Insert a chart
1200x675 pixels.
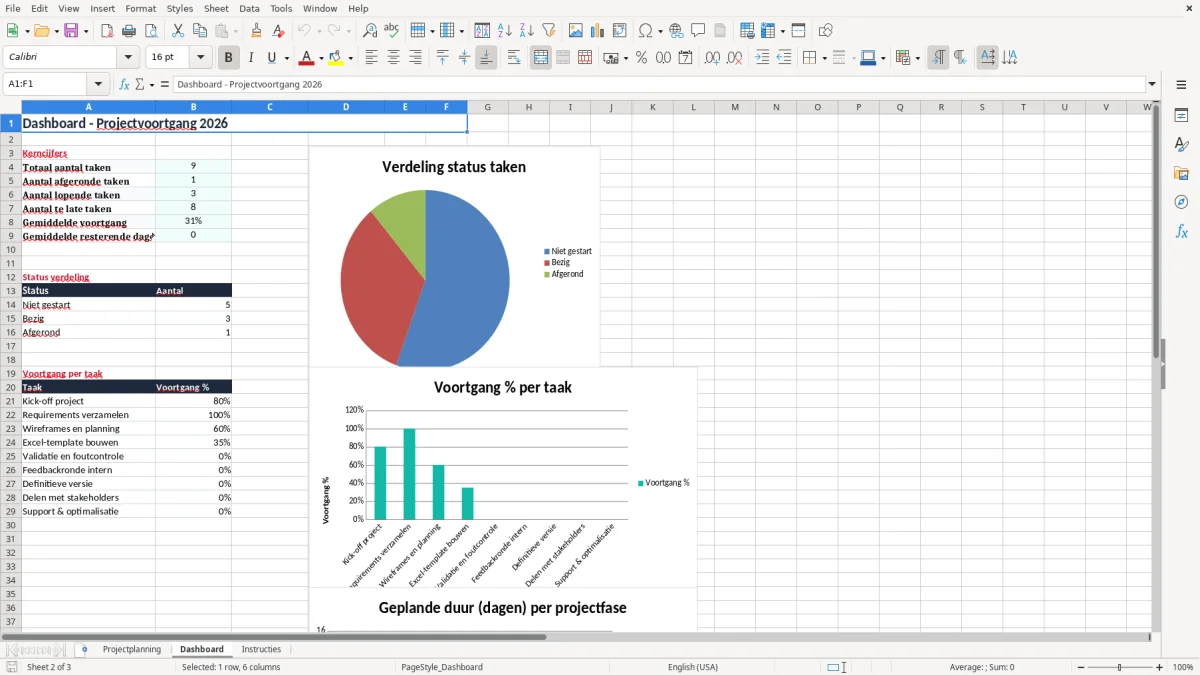coord(598,31)
